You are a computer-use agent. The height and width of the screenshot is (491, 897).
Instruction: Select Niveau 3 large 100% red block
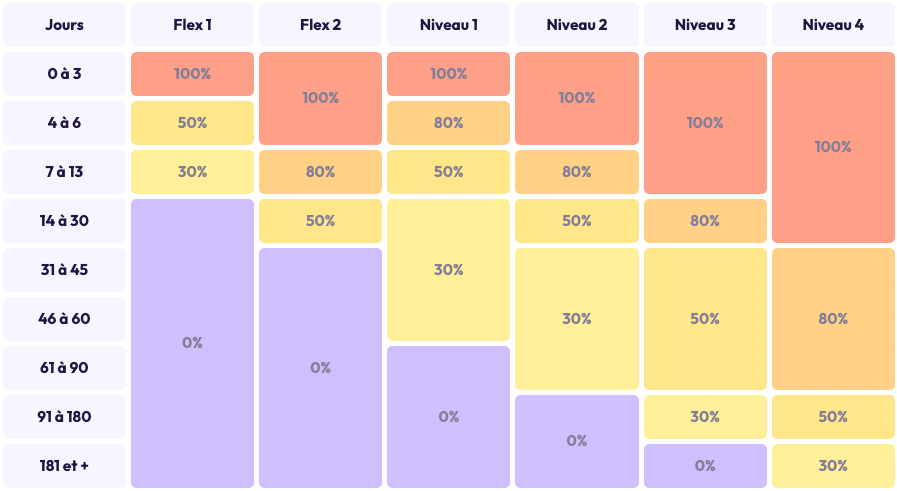tap(705, 123)
